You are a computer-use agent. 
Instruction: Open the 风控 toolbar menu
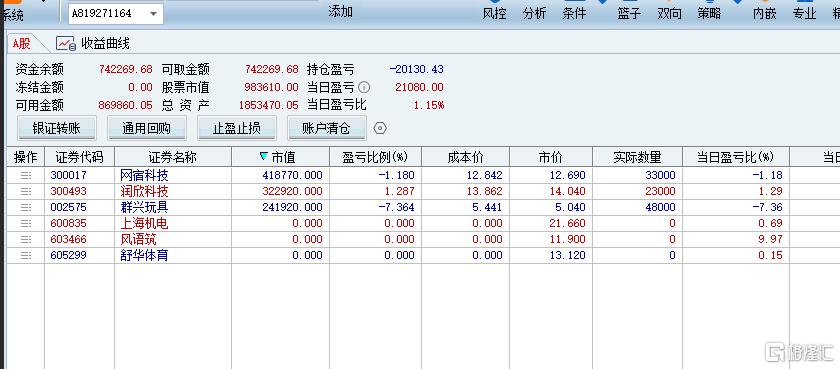(x=494, y=13)
